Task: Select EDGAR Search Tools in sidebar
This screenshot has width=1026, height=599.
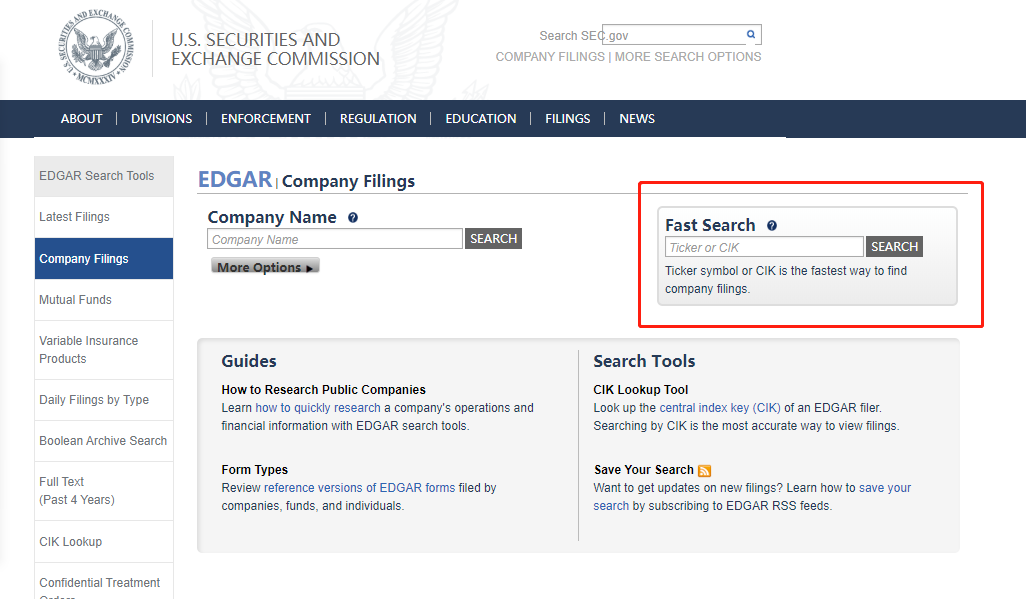Action: point(104,176)
